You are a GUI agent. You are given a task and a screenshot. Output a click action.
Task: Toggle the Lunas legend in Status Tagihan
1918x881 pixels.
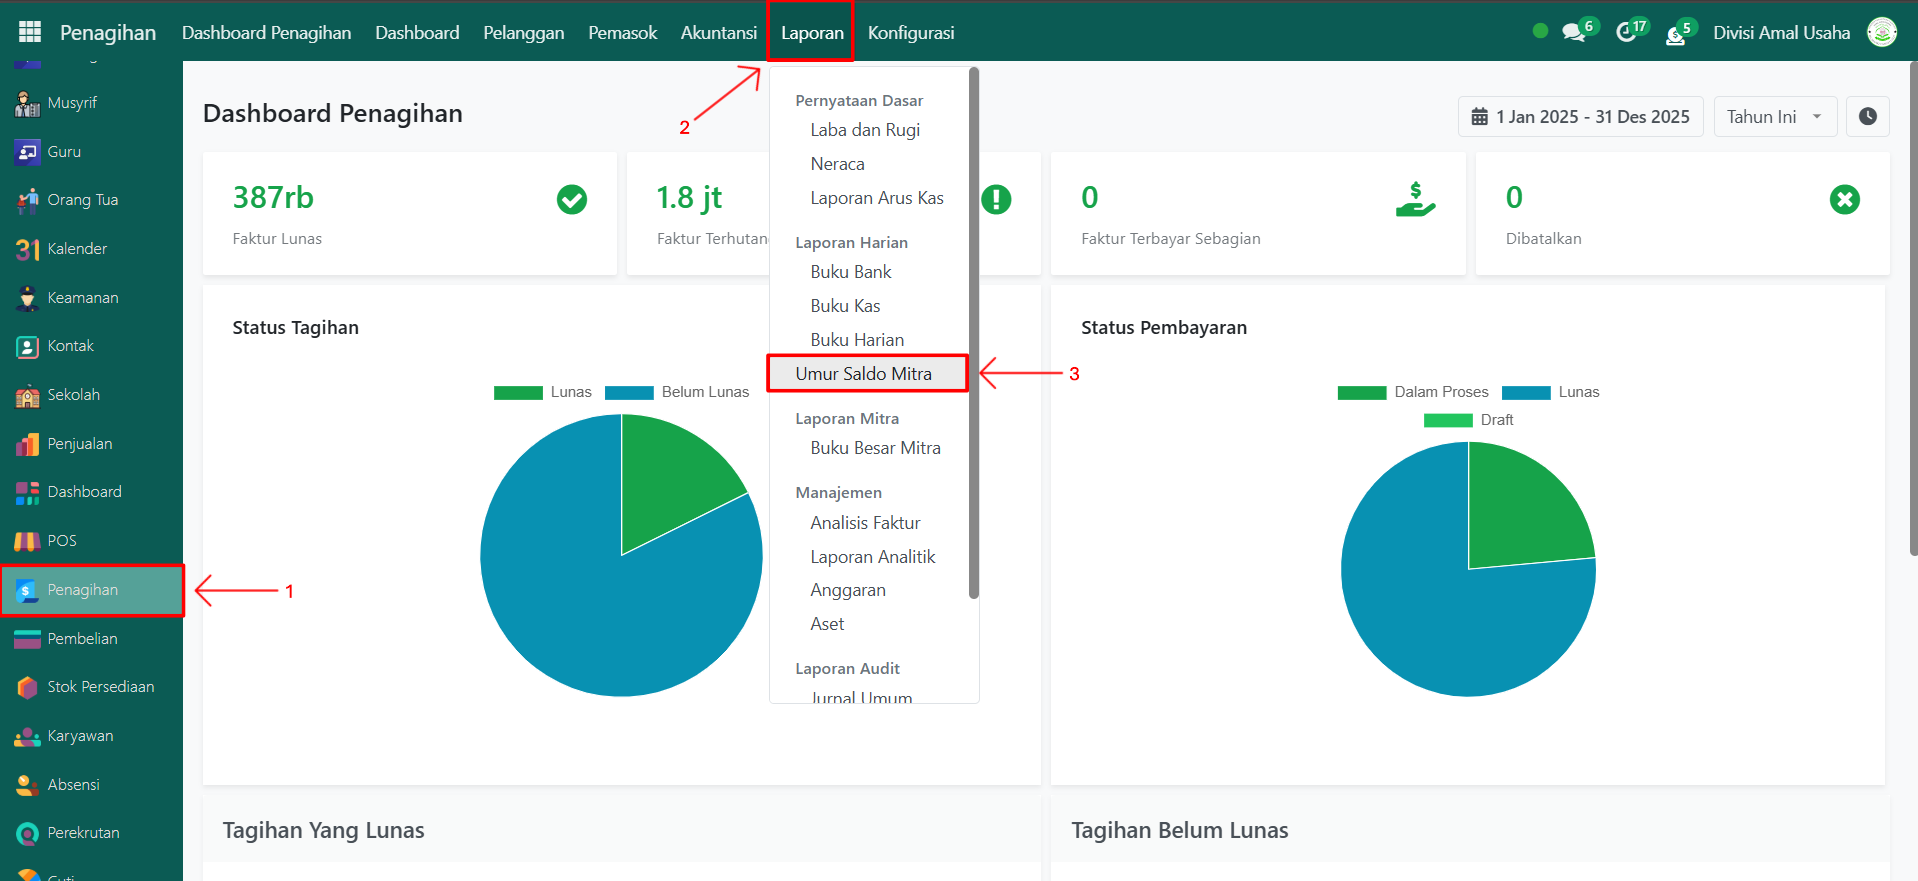[x=543, y=392]
